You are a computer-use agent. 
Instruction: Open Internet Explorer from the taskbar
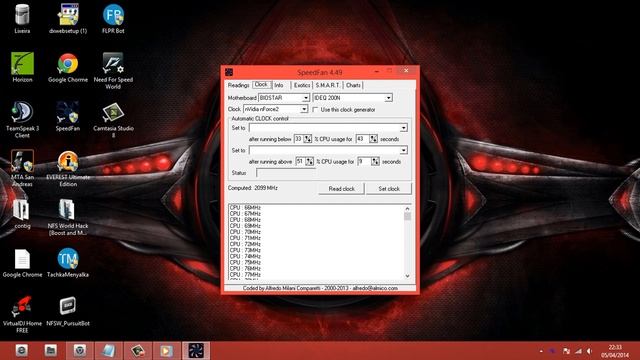(x=22, y=351)
